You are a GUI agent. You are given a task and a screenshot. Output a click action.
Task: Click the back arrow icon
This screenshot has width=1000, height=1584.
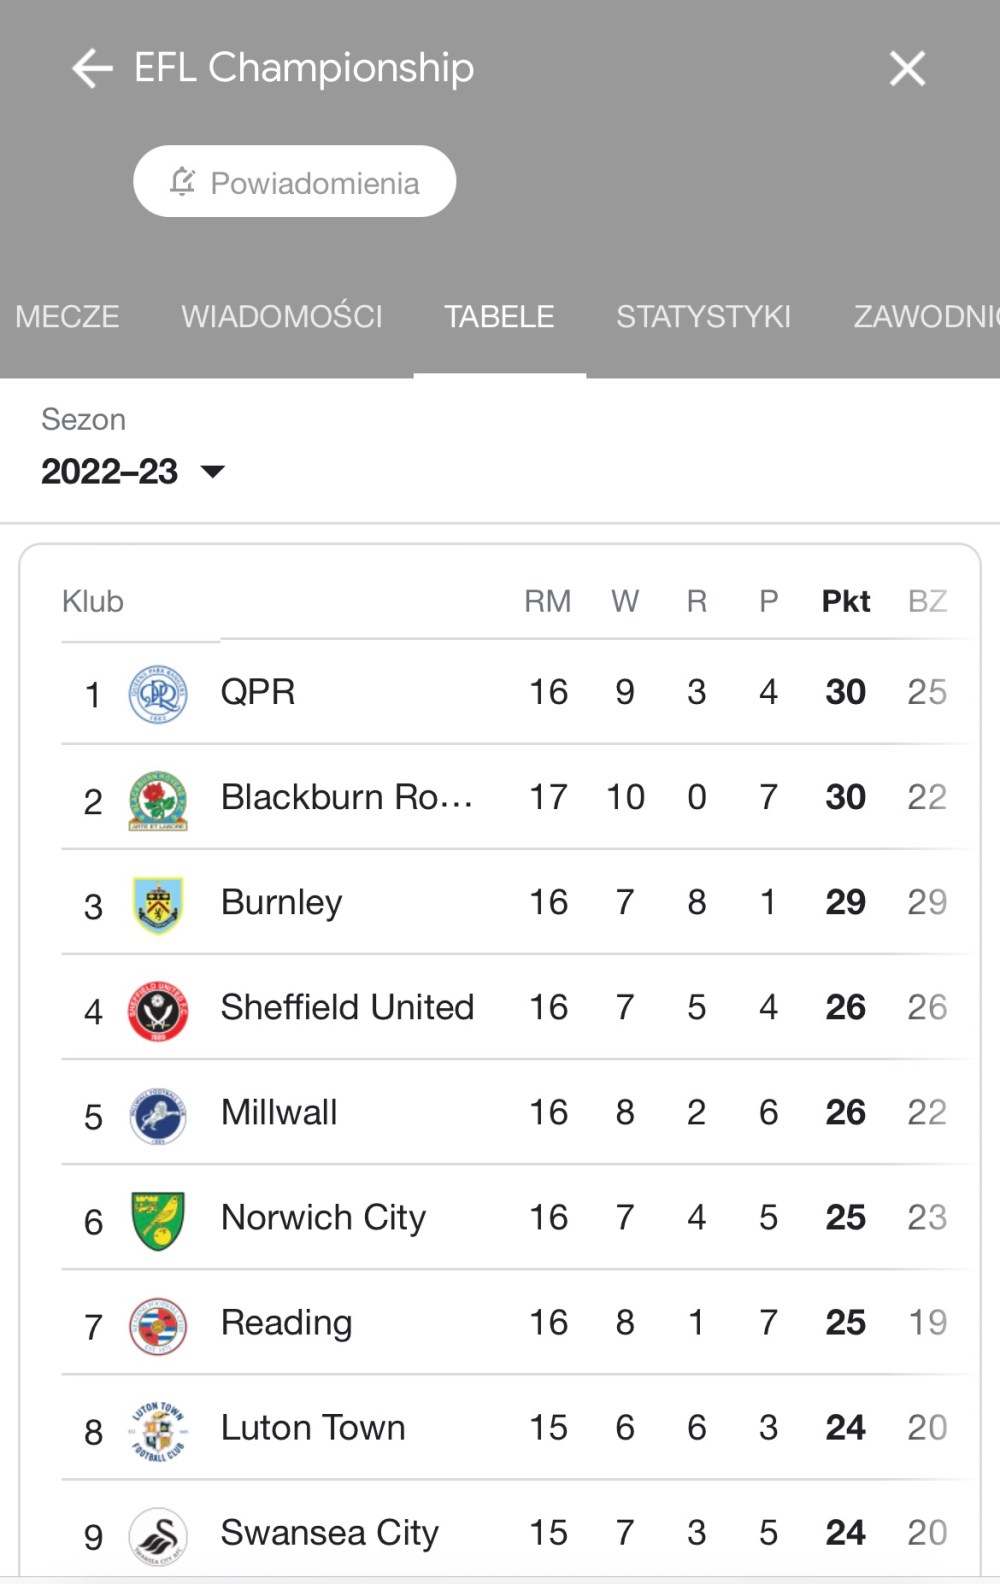tap(92, 68)
